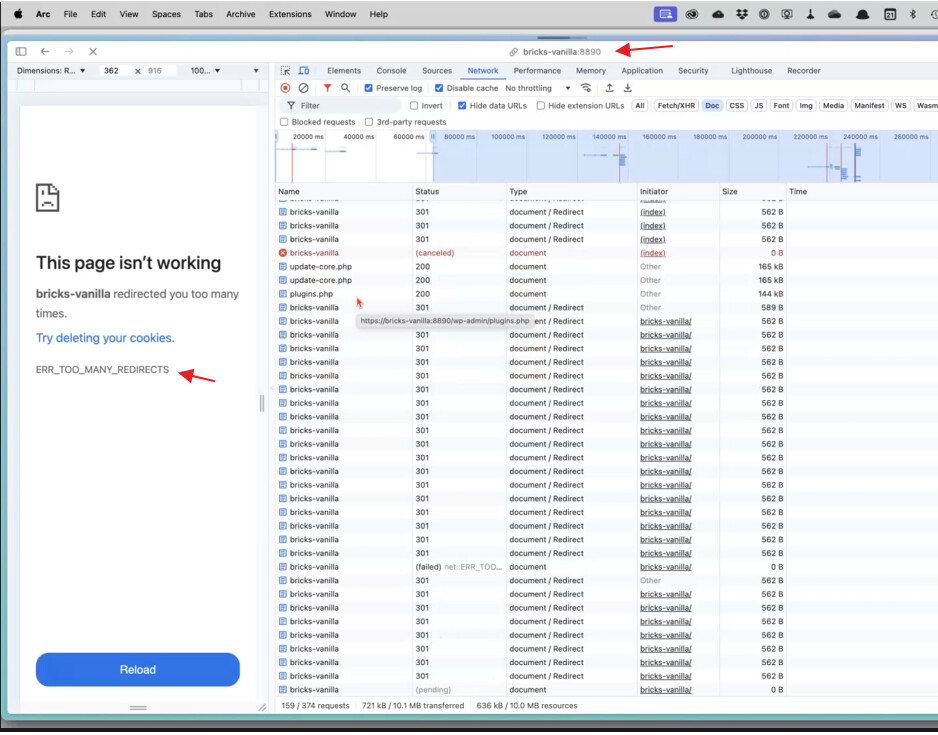Switch to the Elements tab
This screenshot has width=938, height=735.
[x=344, y=71]
